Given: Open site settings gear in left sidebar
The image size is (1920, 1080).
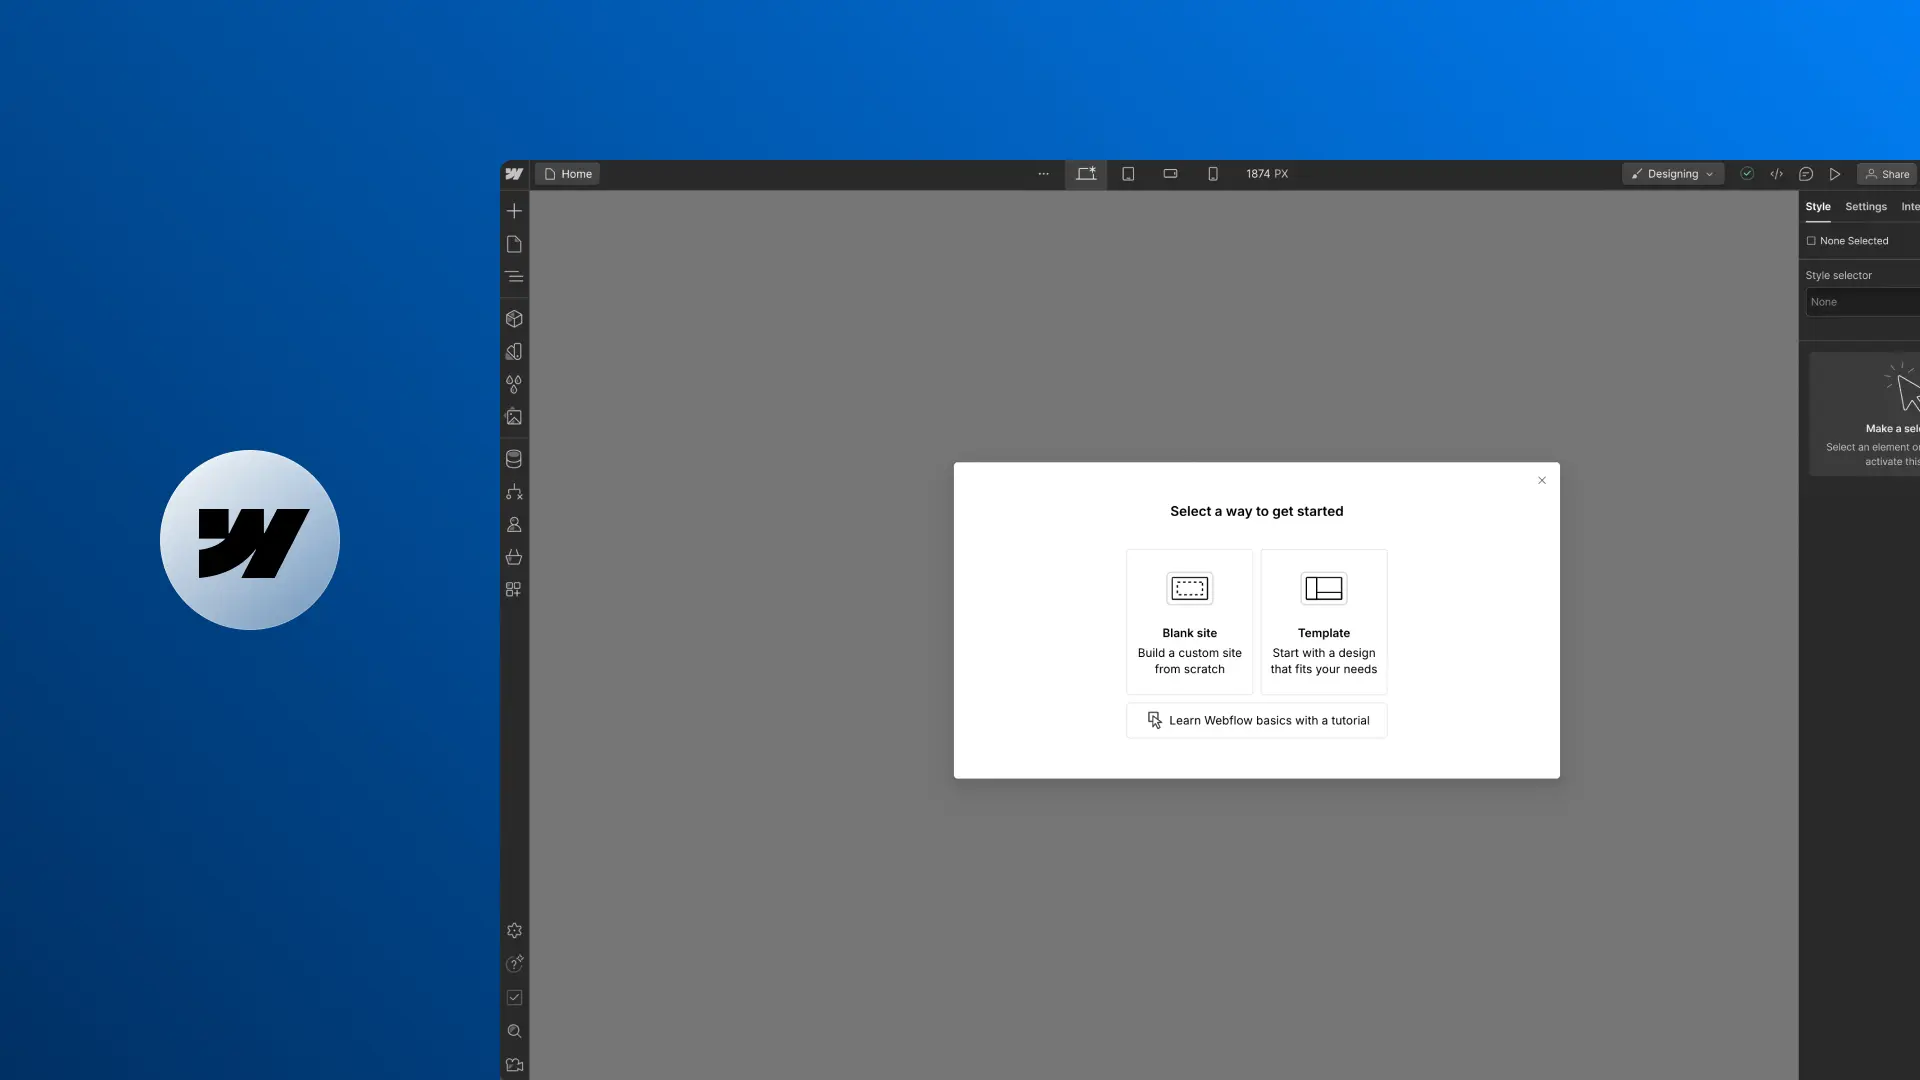Looking at the screenshot, I should point(514,931).
